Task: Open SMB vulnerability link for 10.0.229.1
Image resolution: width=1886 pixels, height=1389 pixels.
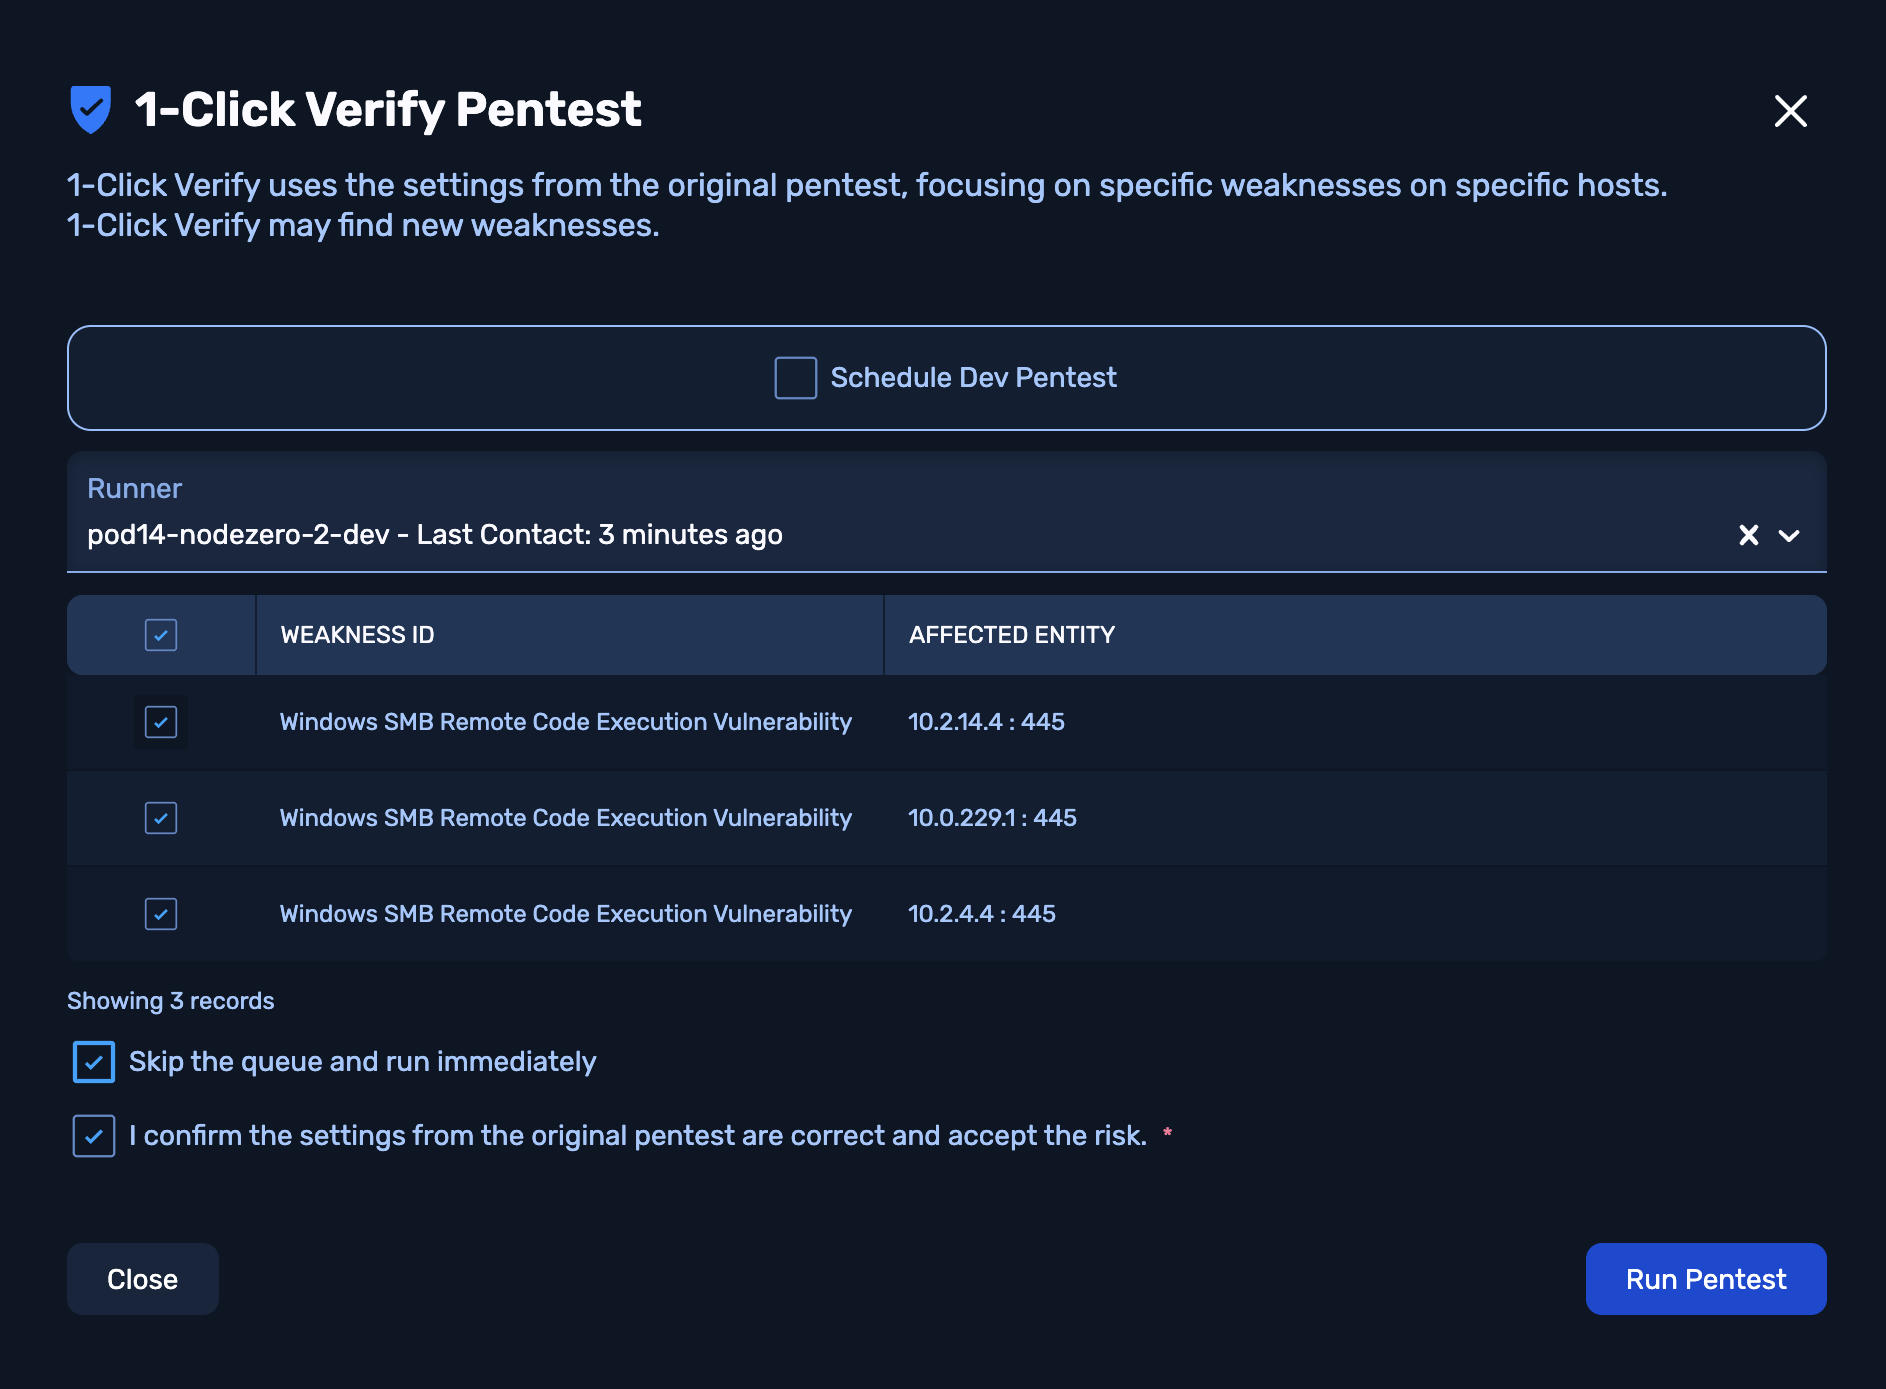Action: tap(565, 818)
